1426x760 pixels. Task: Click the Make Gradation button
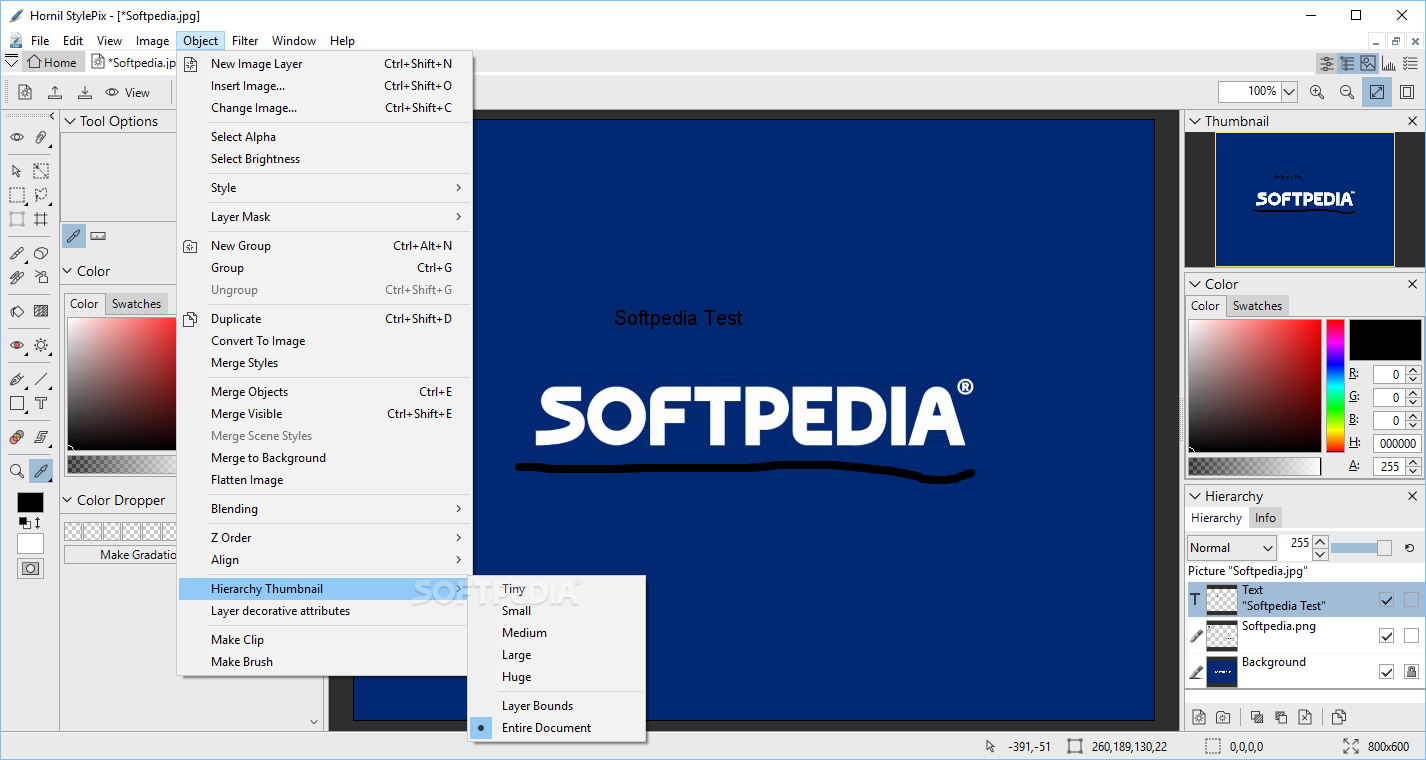click(120, 554)
